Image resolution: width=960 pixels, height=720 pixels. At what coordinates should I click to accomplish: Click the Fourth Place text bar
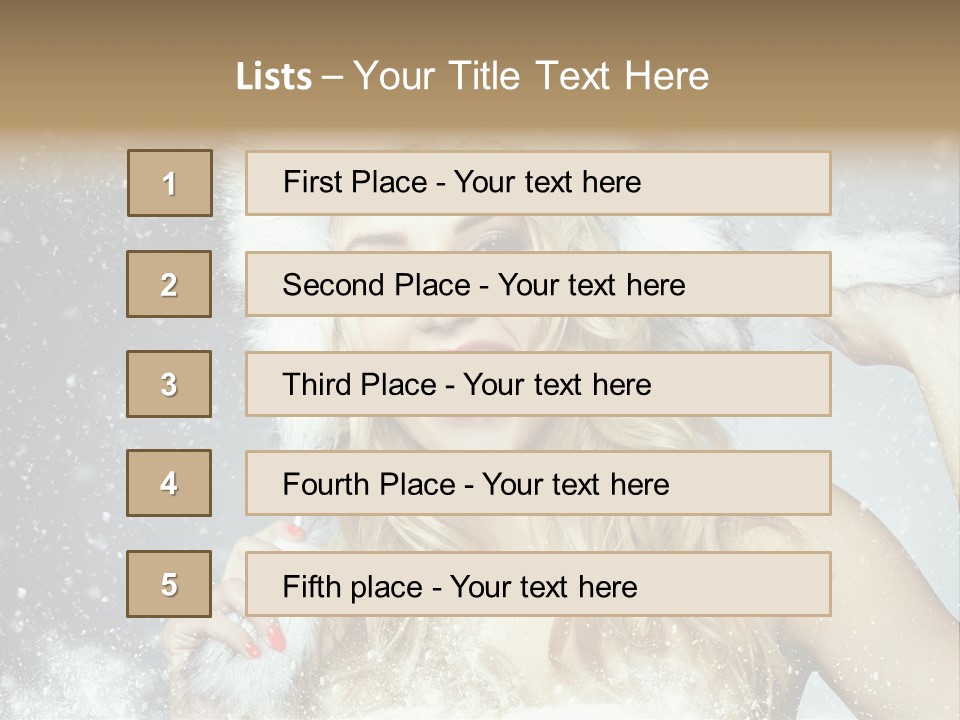(538, 483)
